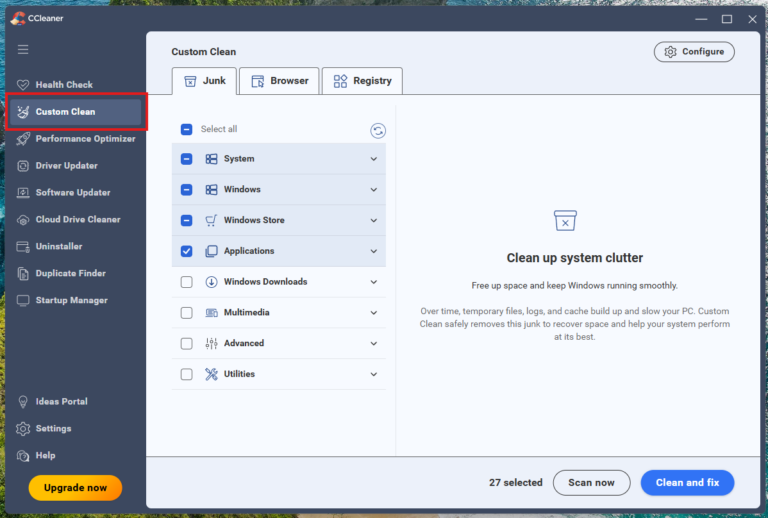
Task: Check the Utilities checkbox
Action: [x=186, y=374]
